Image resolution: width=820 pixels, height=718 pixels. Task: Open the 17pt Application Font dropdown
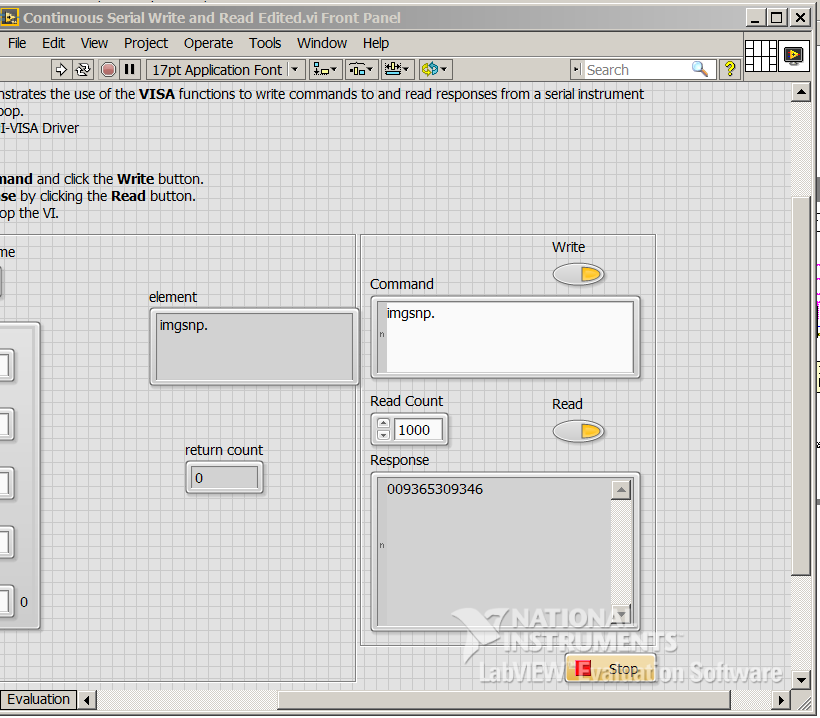[x=225, y=70]
